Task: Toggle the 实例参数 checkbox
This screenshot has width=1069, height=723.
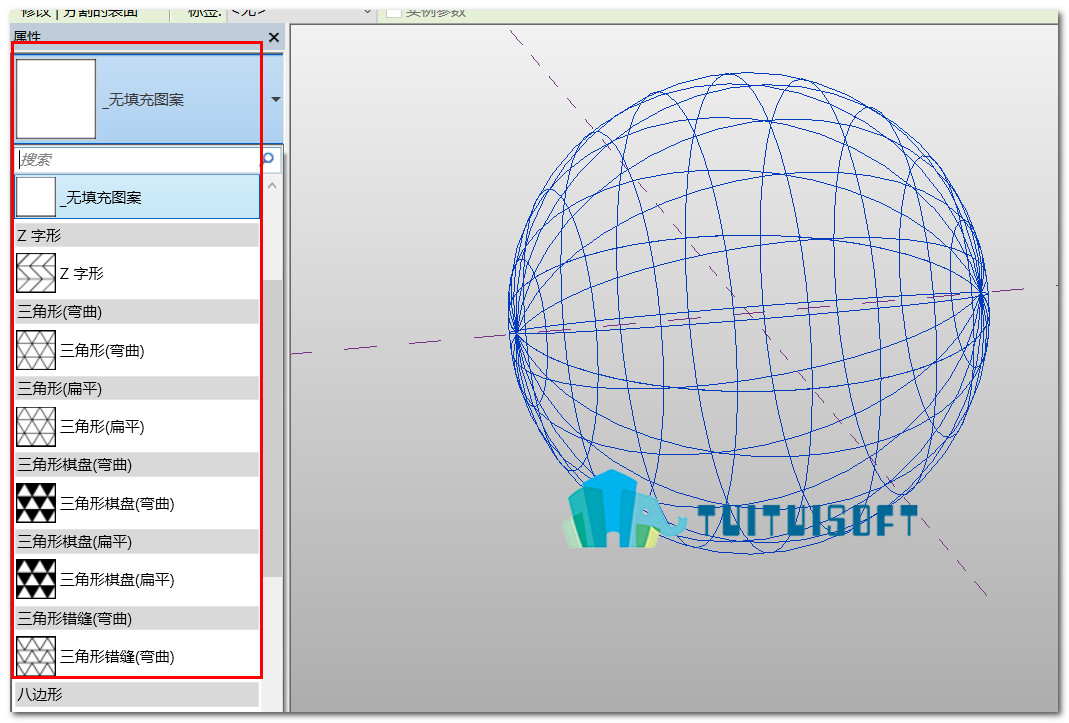Action: [x=393, y=12]
